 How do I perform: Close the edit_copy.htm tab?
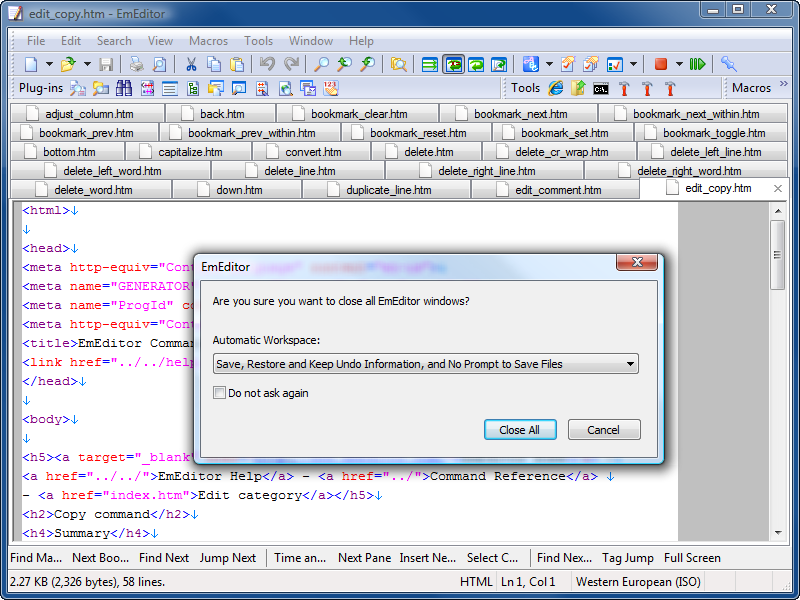(x=778, y=189)
